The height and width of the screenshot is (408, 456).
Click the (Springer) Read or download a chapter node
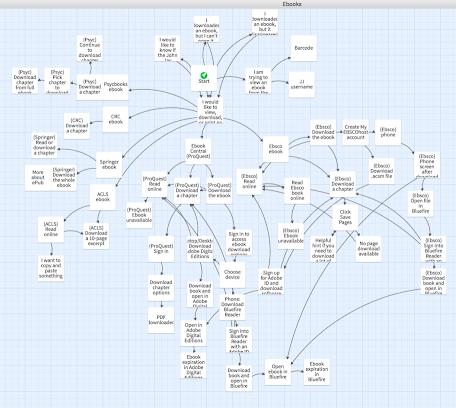pyautogui.click(x=44, y=145)
